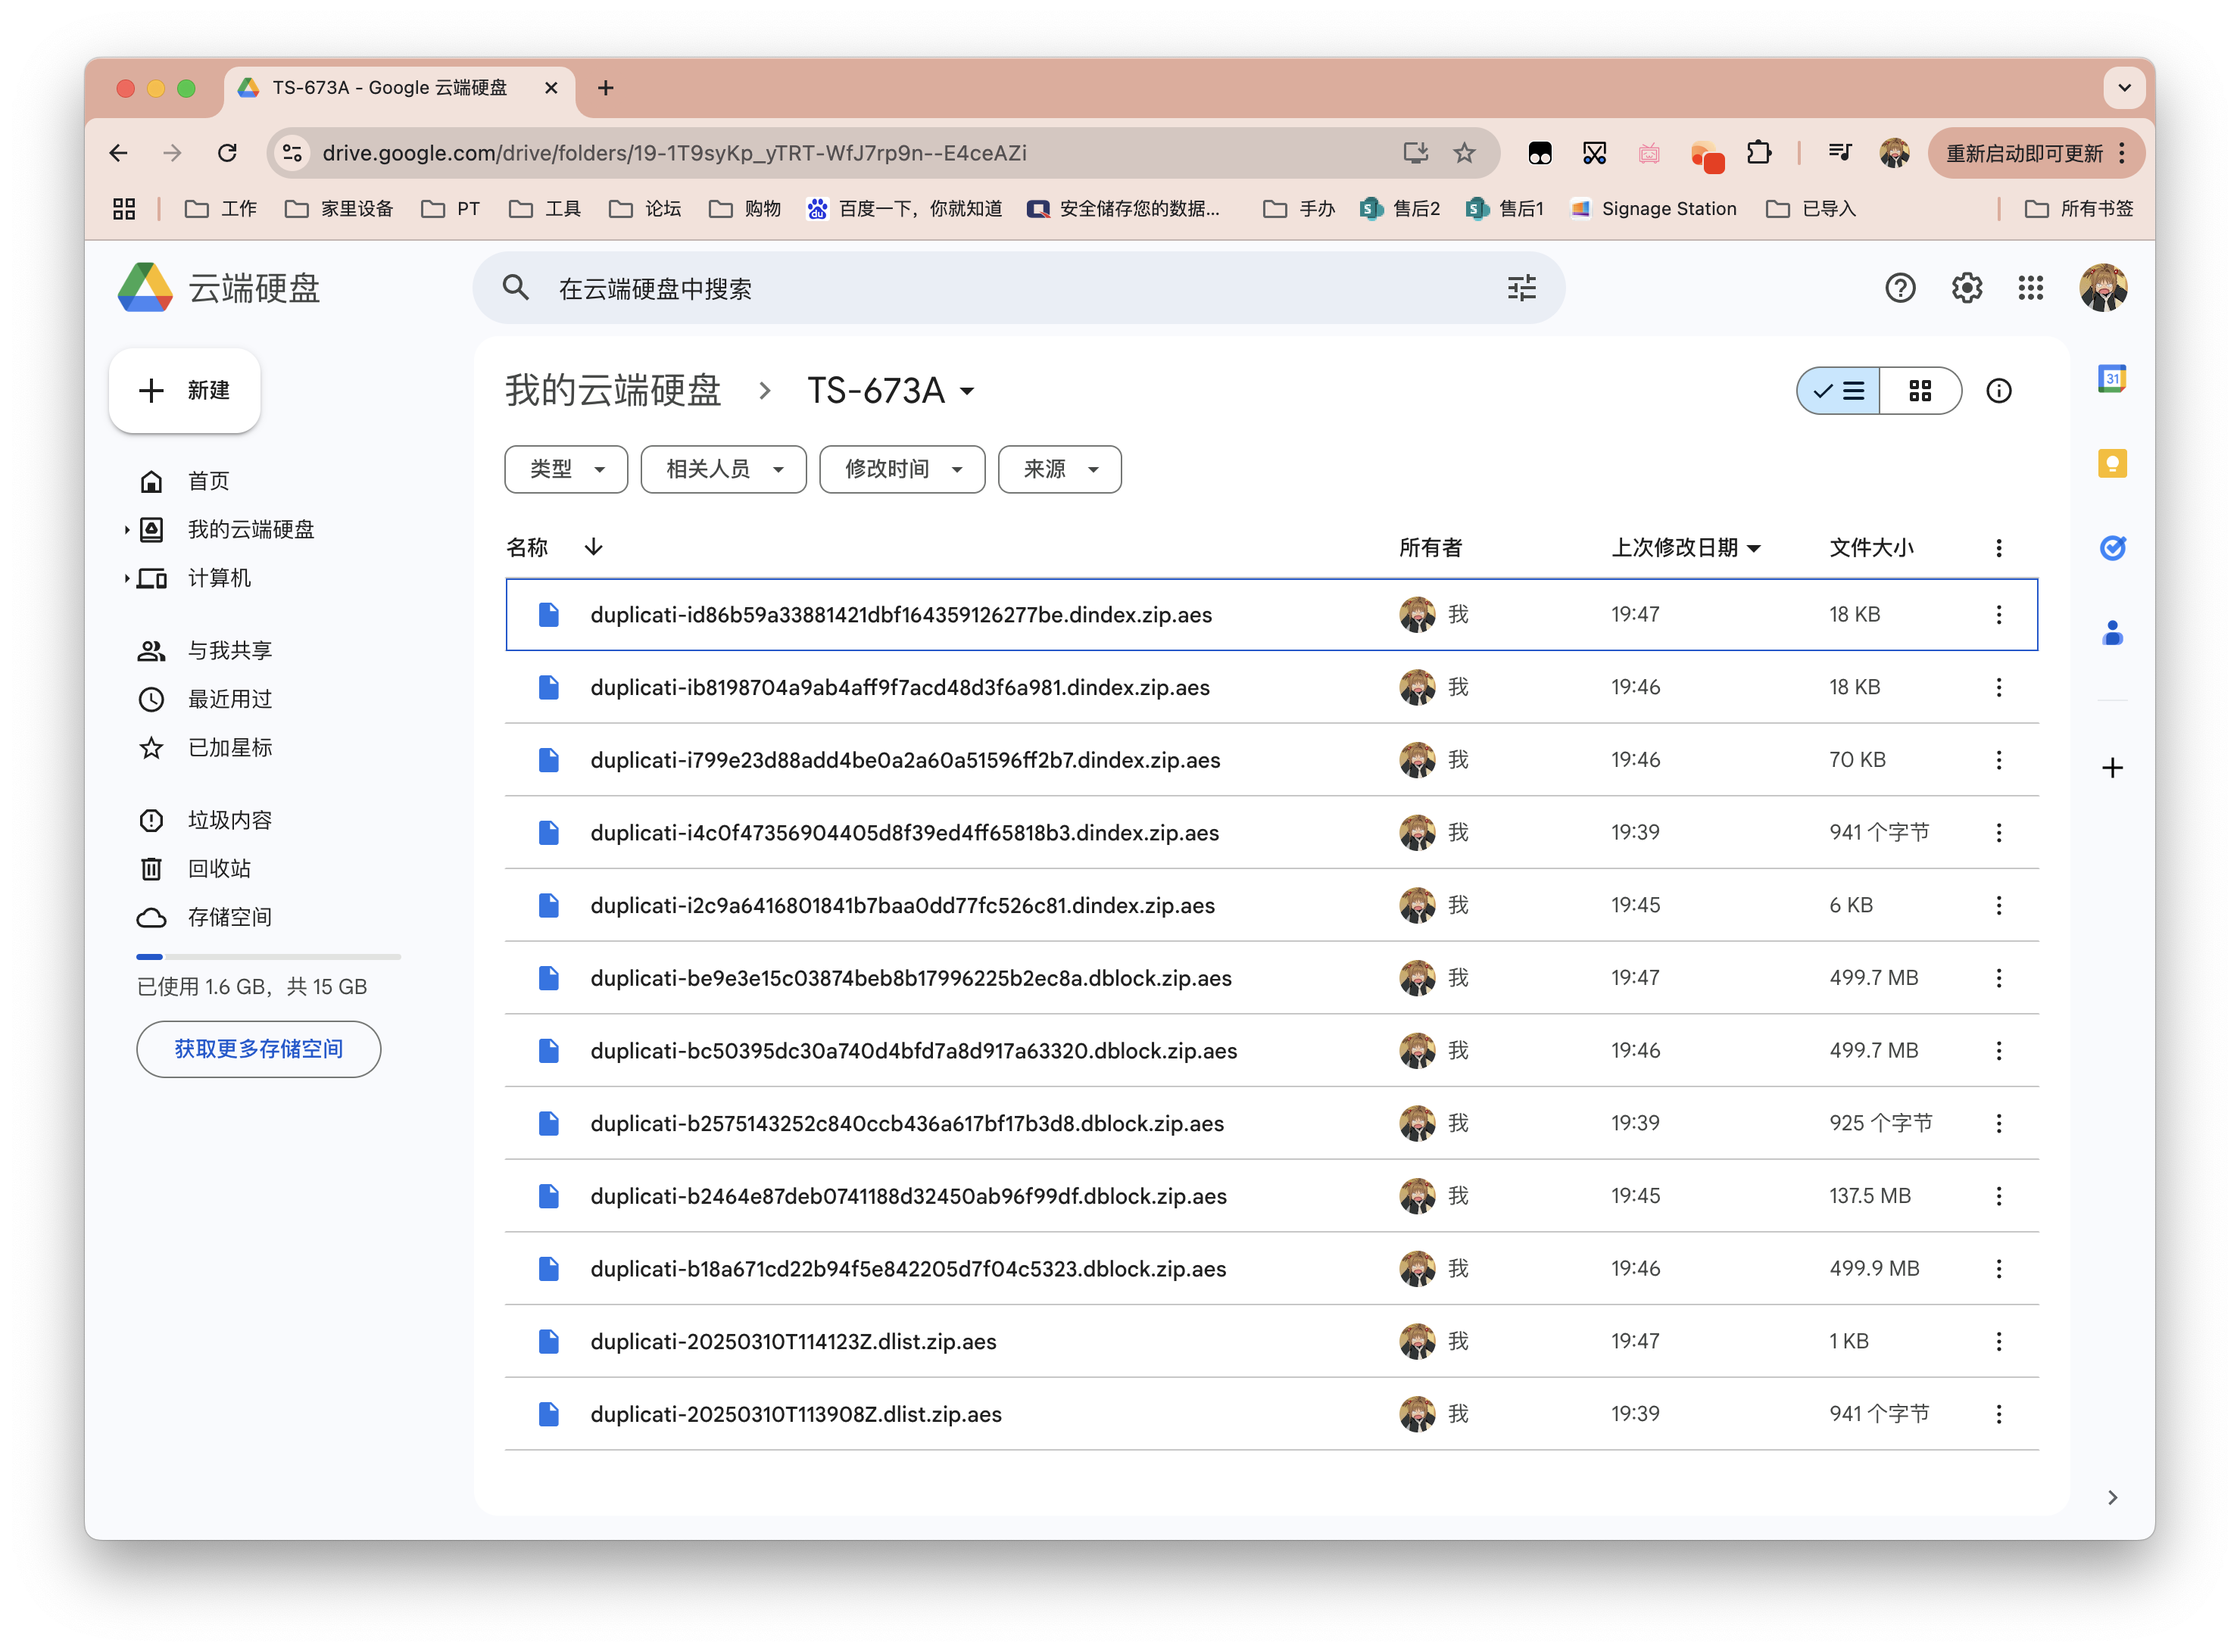Click Google Drive logo
The height and width of the screenshot is (1652, 2240).
145,288
